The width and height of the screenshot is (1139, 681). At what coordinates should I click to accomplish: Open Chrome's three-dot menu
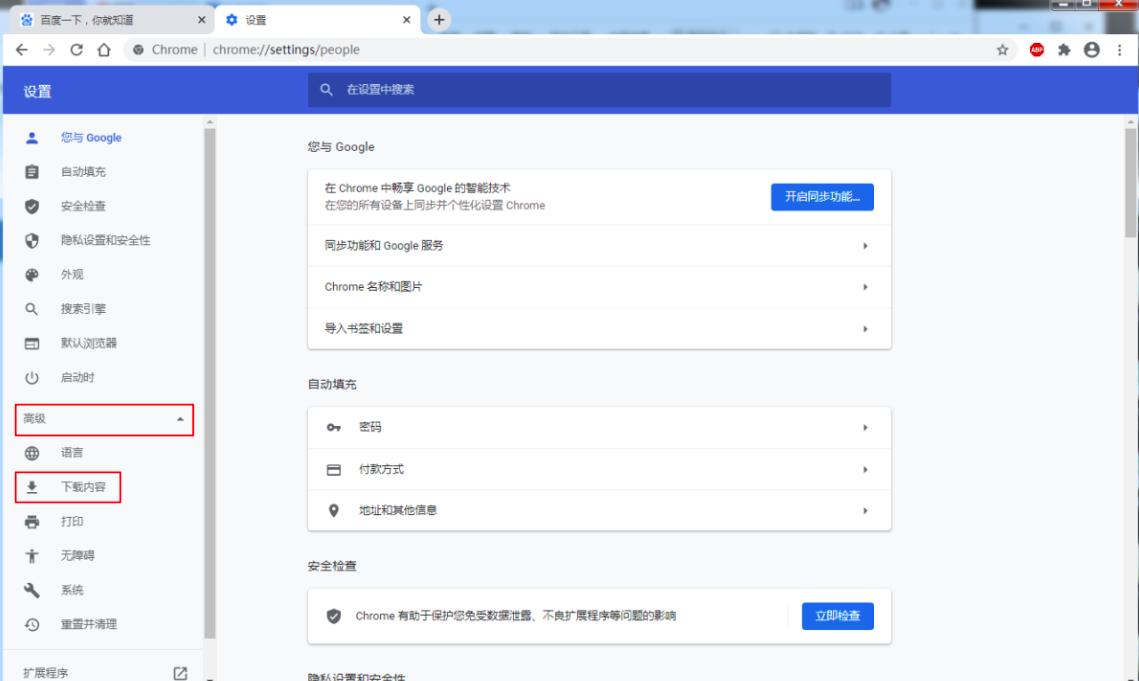click(1119, 49)
